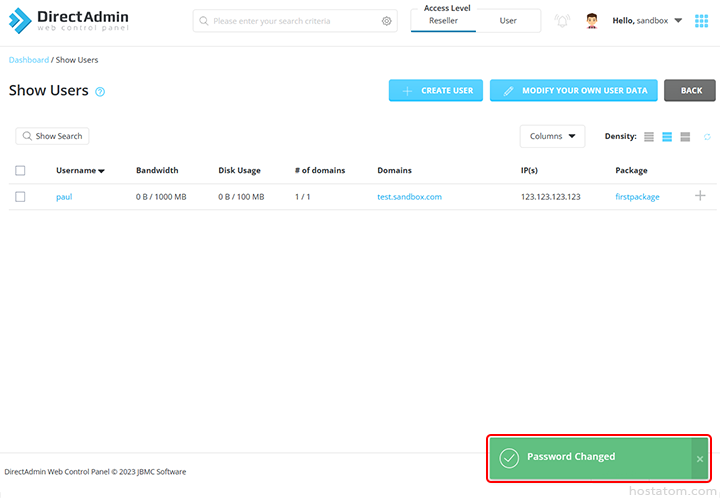
Task: Expand the Hello, sandbox user menu
Action: coord(648,21)
